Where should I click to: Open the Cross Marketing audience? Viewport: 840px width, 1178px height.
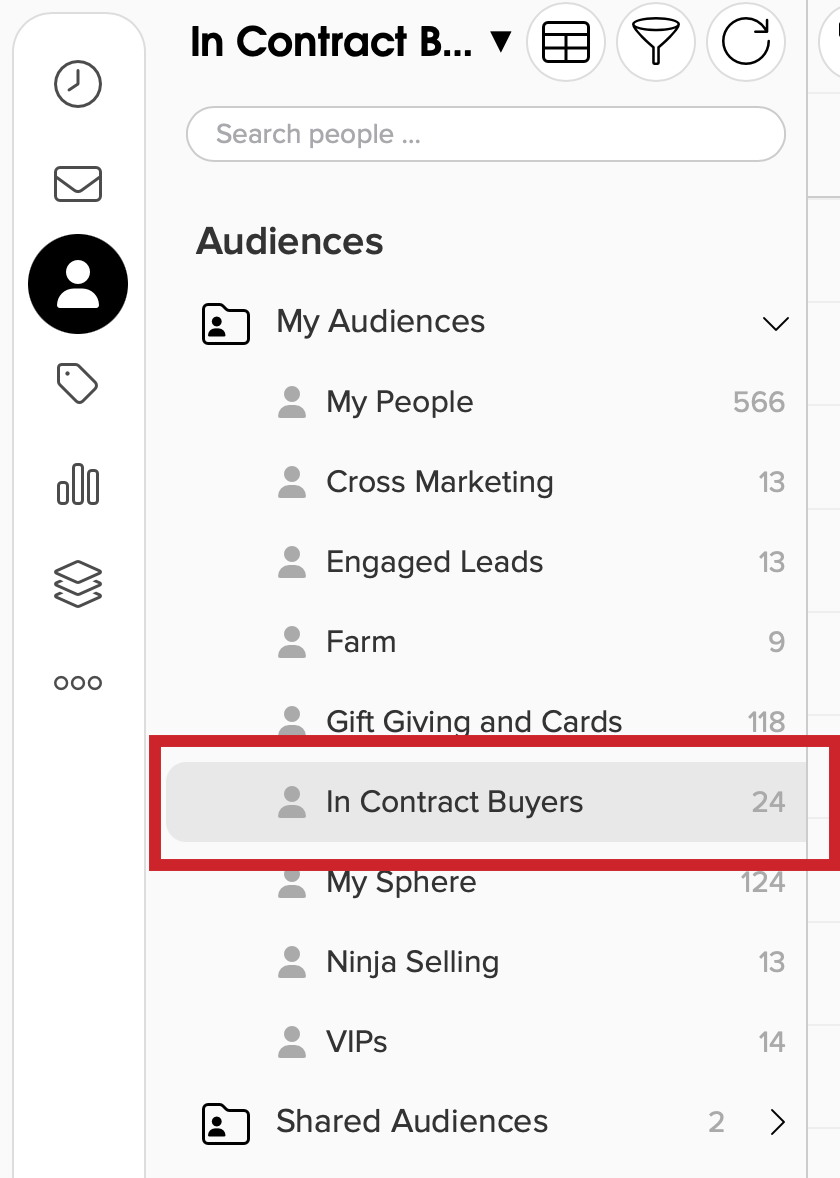[438, 482]
